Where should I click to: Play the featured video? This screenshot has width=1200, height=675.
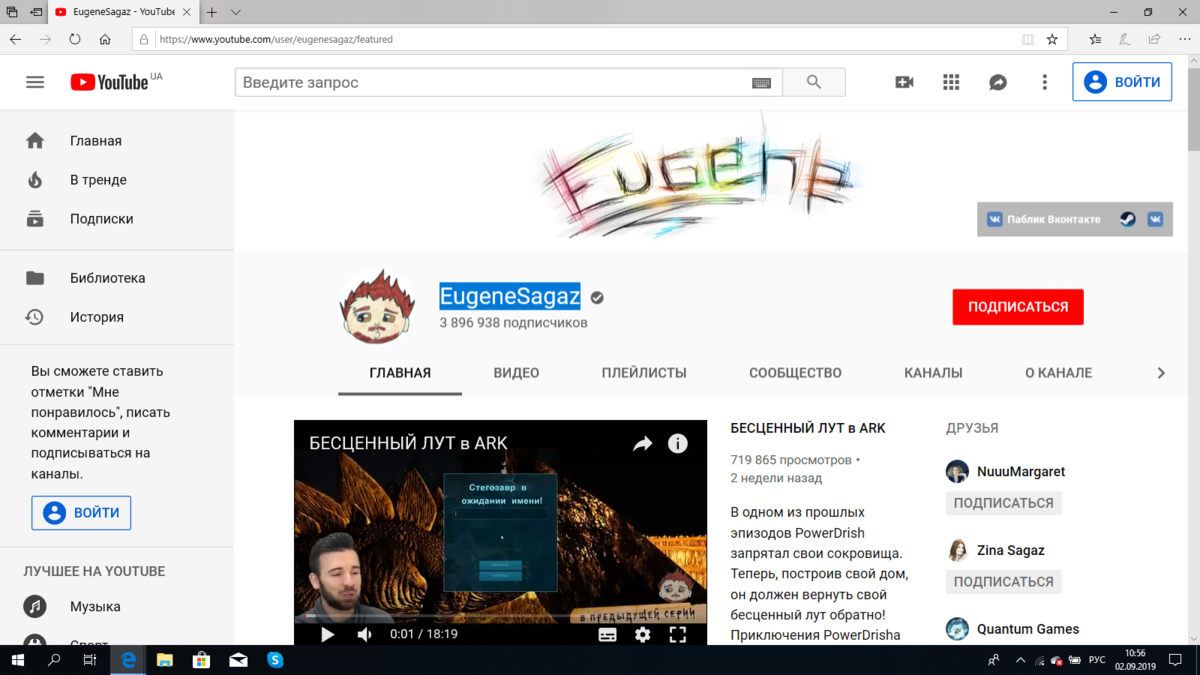coord(327,634)
